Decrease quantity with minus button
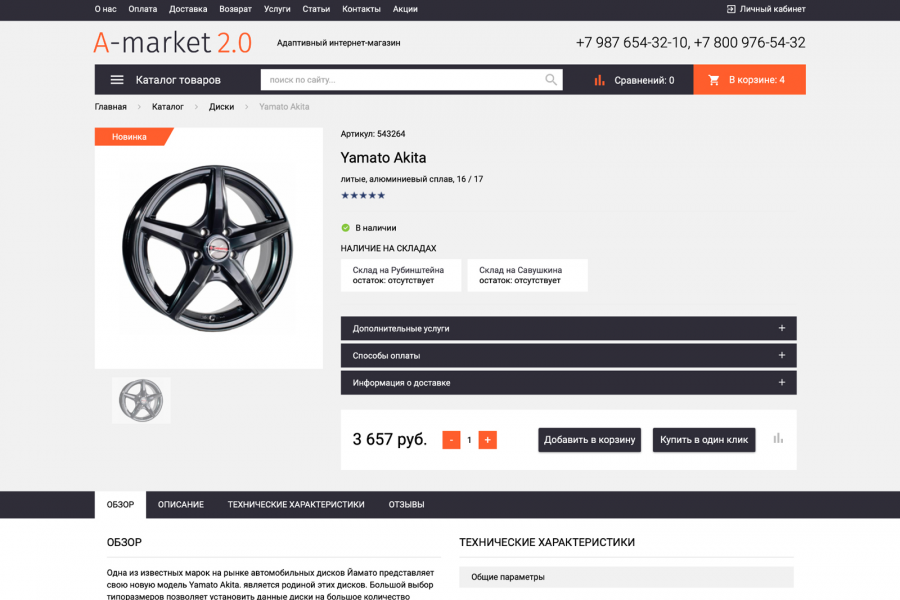The image size is (900, 600). (x=451, y=440)
